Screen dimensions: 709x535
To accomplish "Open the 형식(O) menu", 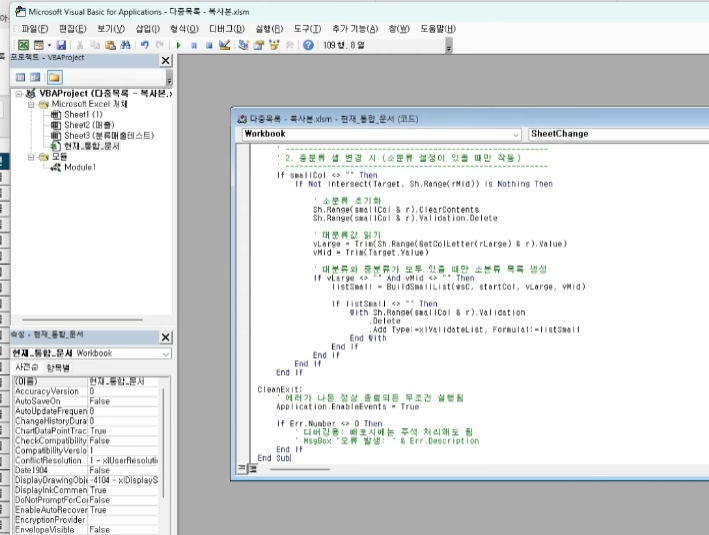I will [184, 29].
